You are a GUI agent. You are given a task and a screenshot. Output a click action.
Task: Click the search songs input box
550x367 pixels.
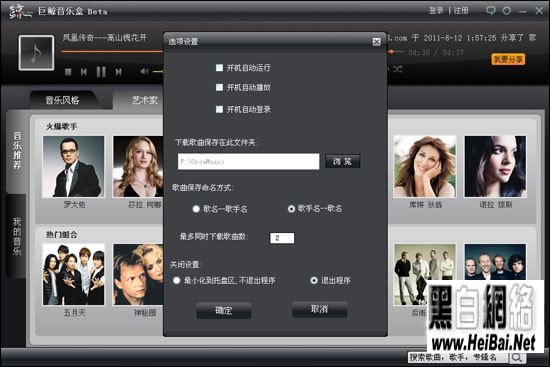[x=458, y=357]
